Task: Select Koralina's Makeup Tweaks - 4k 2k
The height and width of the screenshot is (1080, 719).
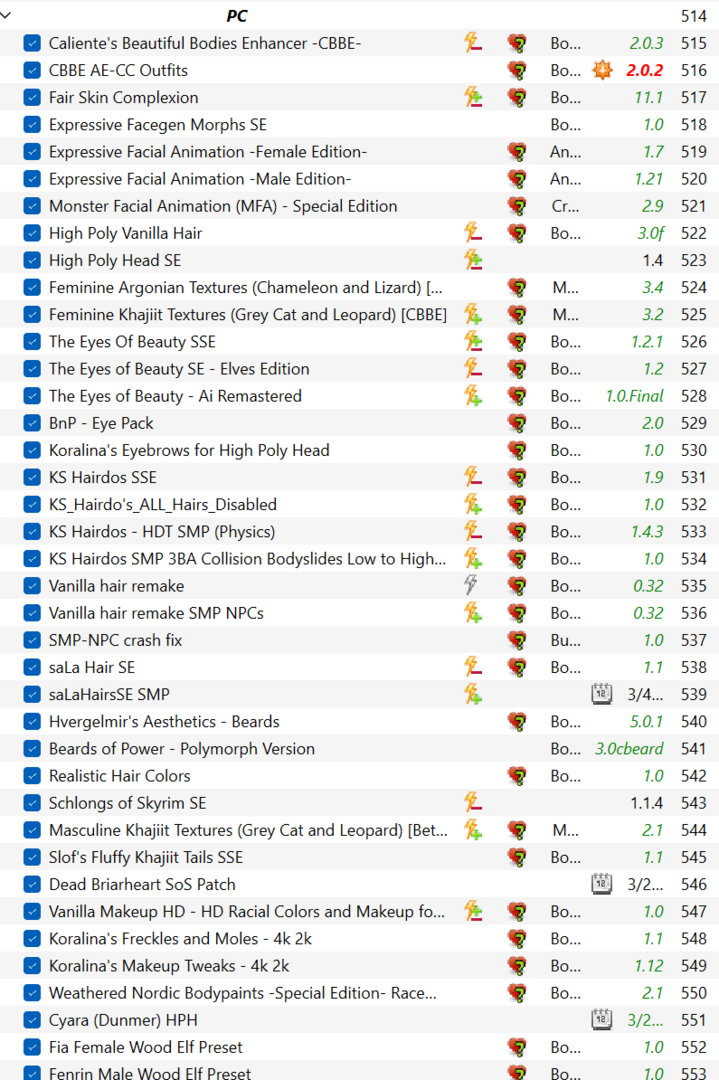Action: 169,966
